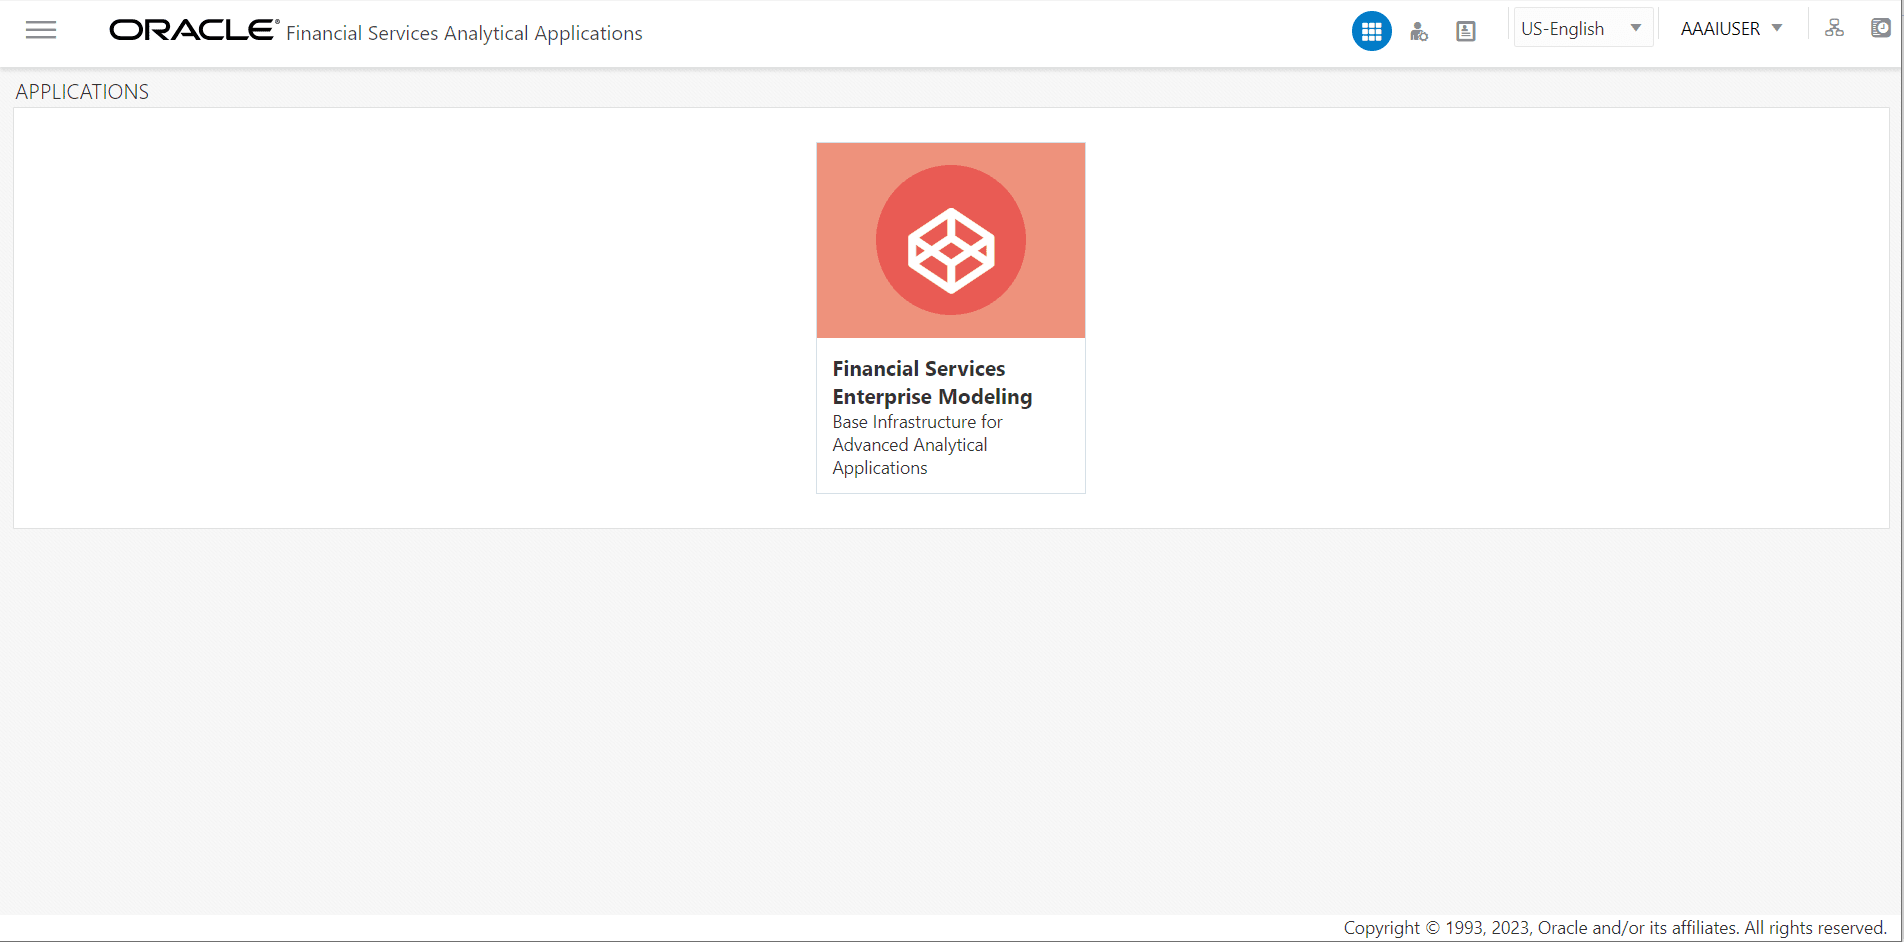Image resolution: width=1904 pixels, height=942 pixels.
Task: Click the Oracle copyright footer text
Action: click(x=1615, y=928)
